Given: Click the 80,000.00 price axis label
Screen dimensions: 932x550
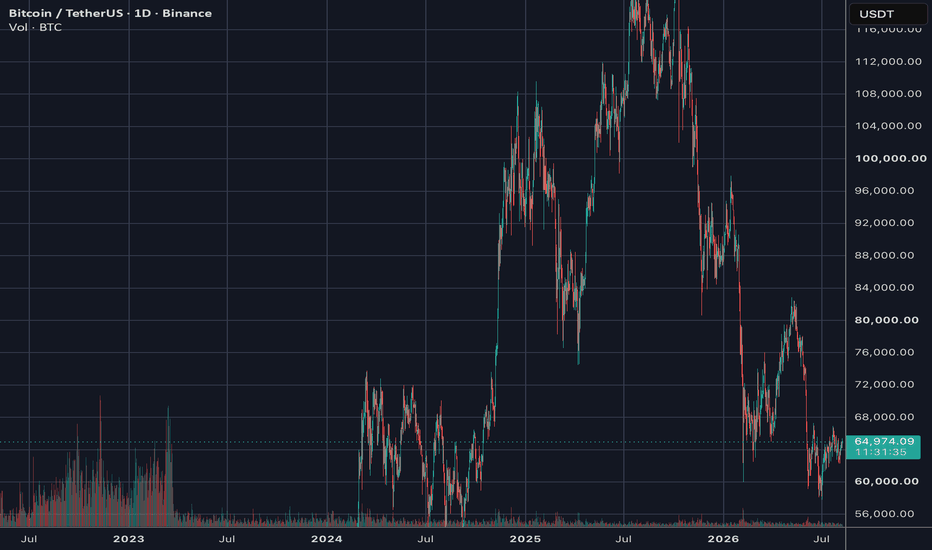Looking at the screenshot, I should pos(886,320).
